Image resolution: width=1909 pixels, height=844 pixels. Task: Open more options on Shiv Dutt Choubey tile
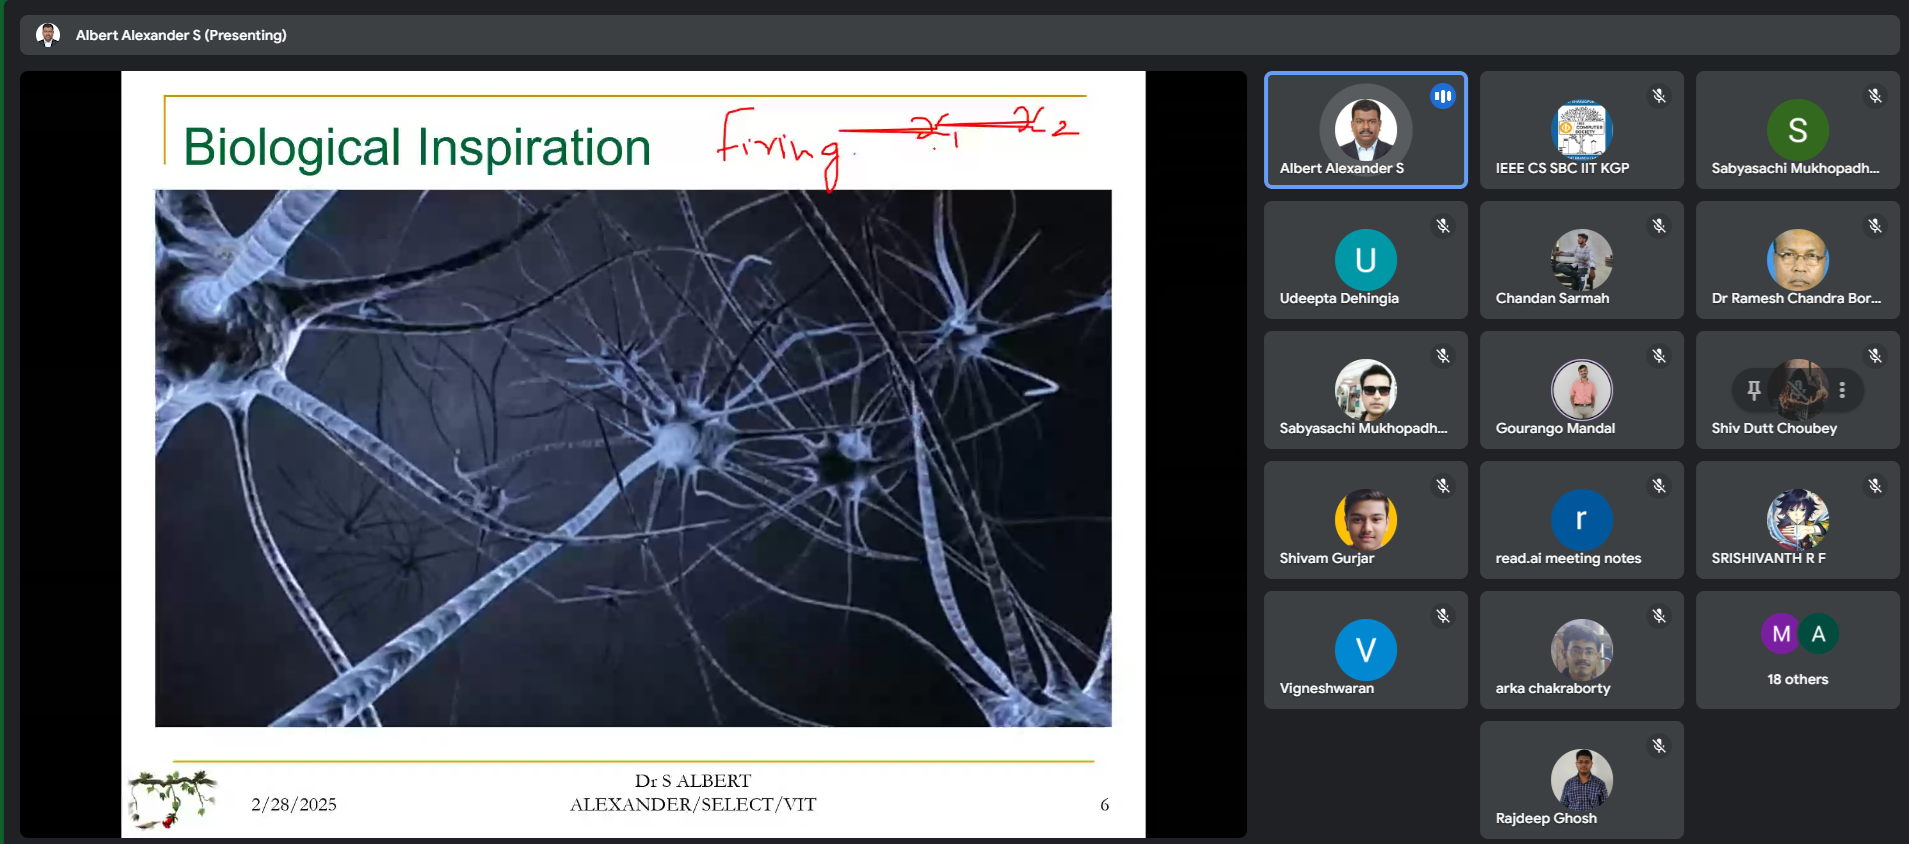[x=1842, y=390]
